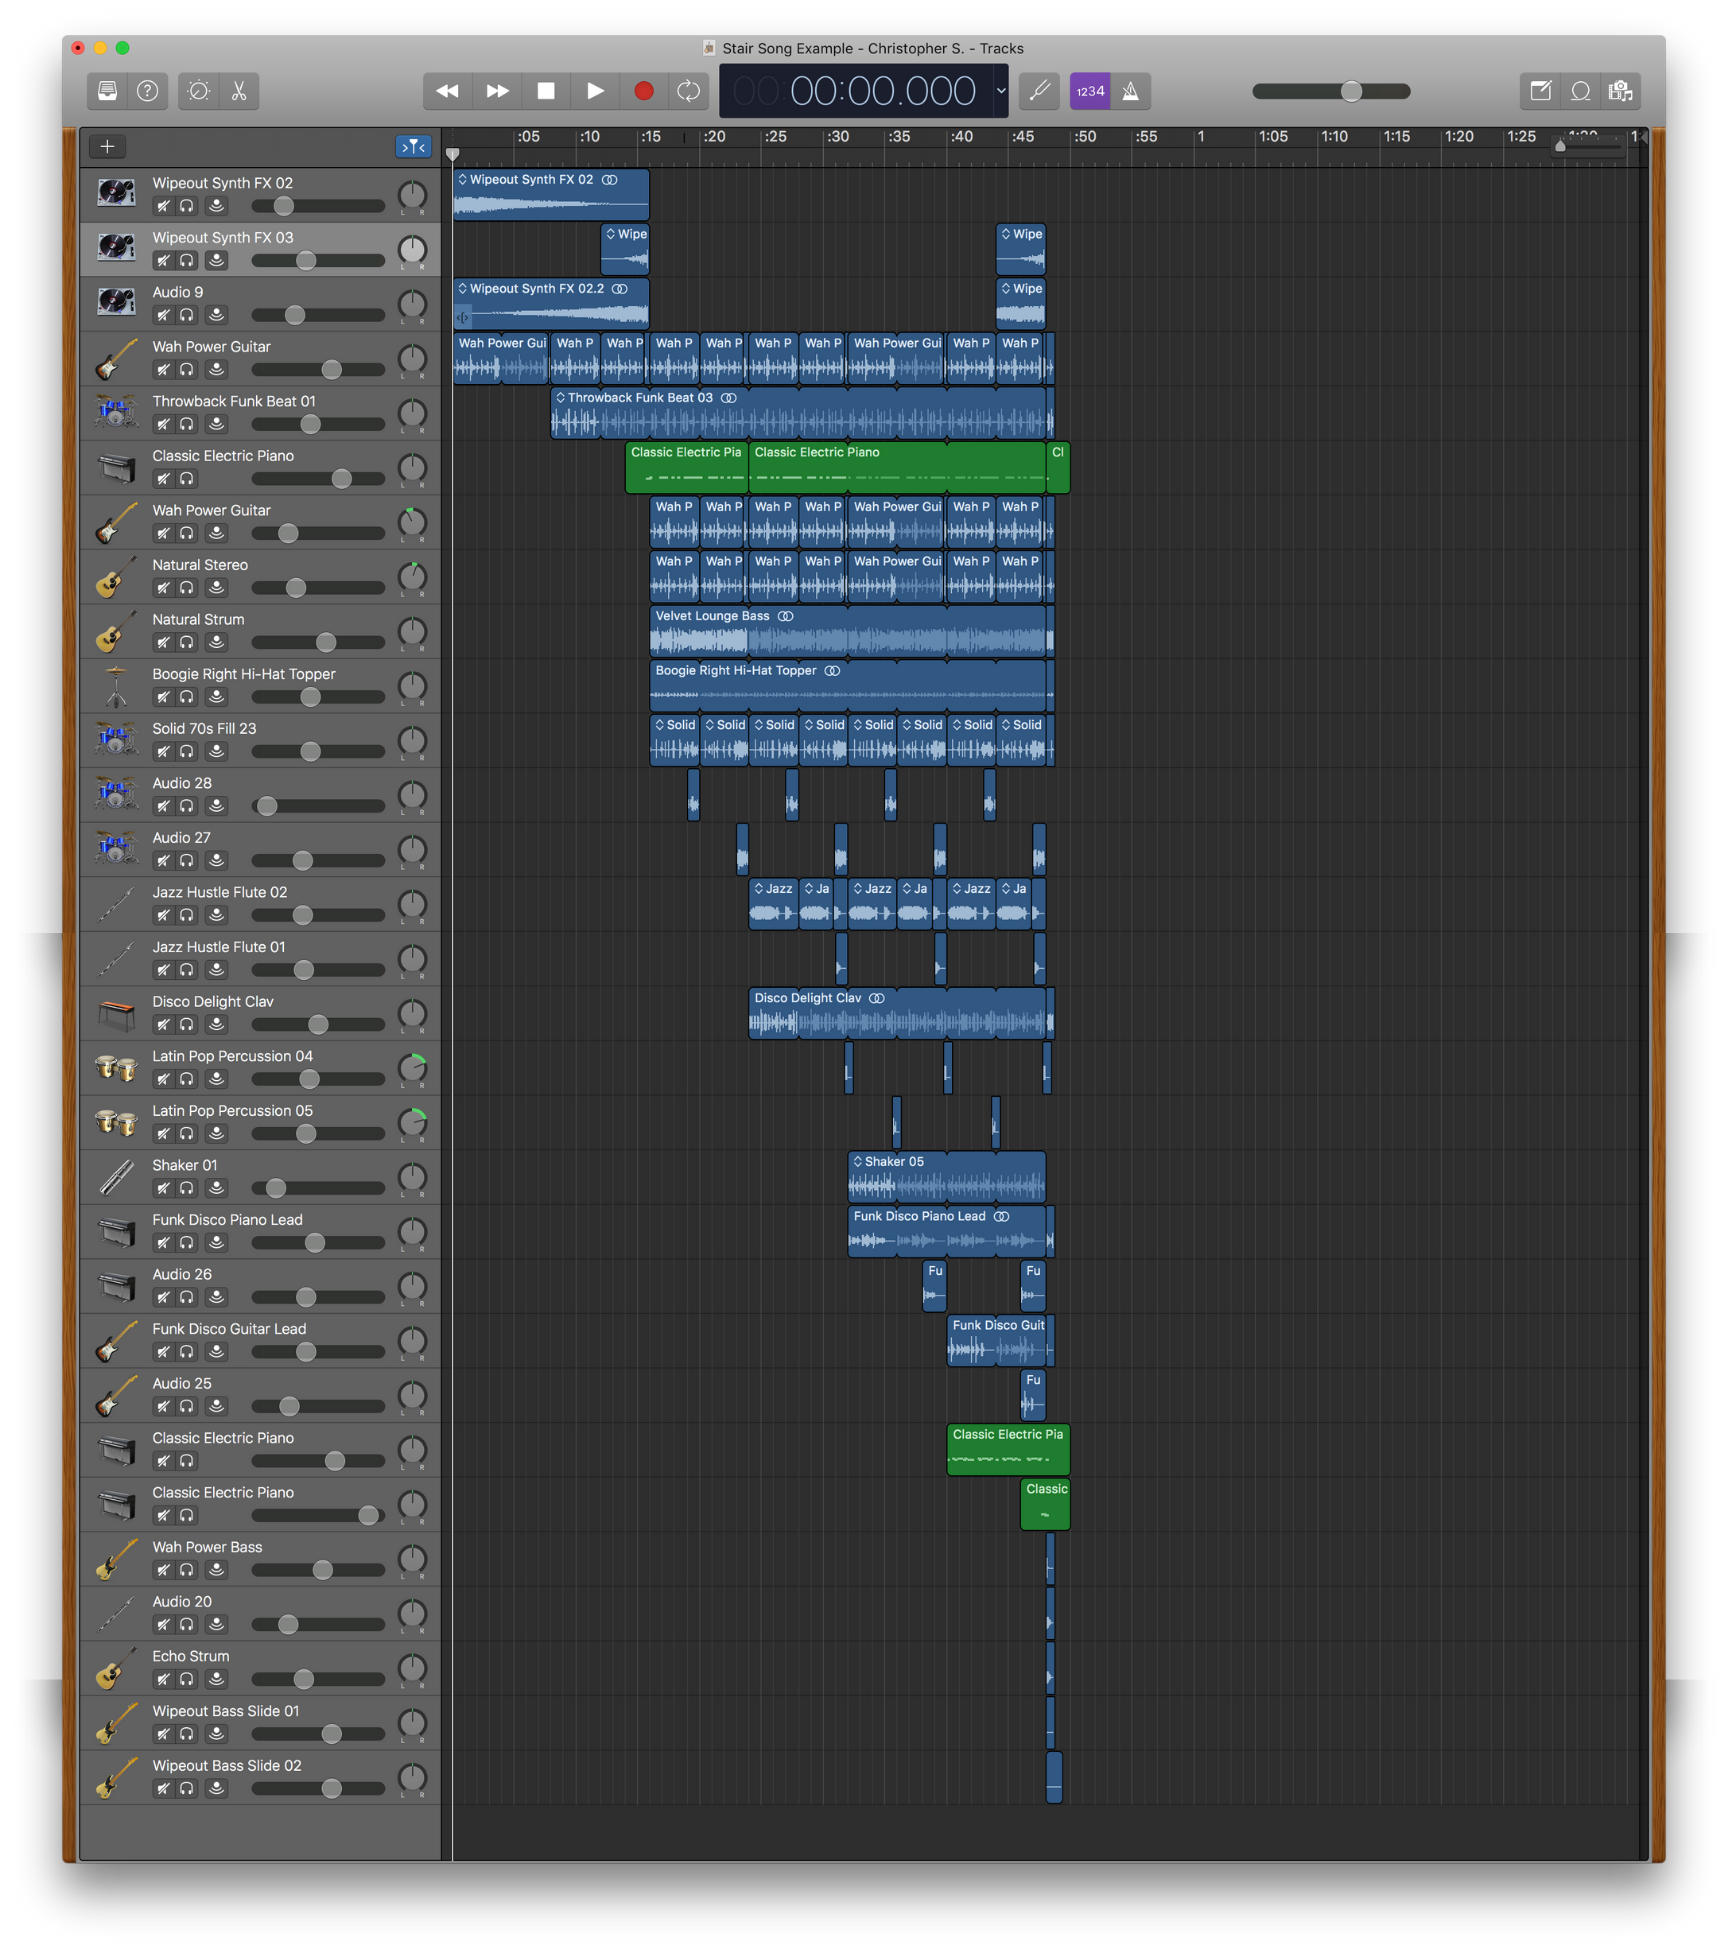Open the Editors with the scissors icon

pos(239,91)
